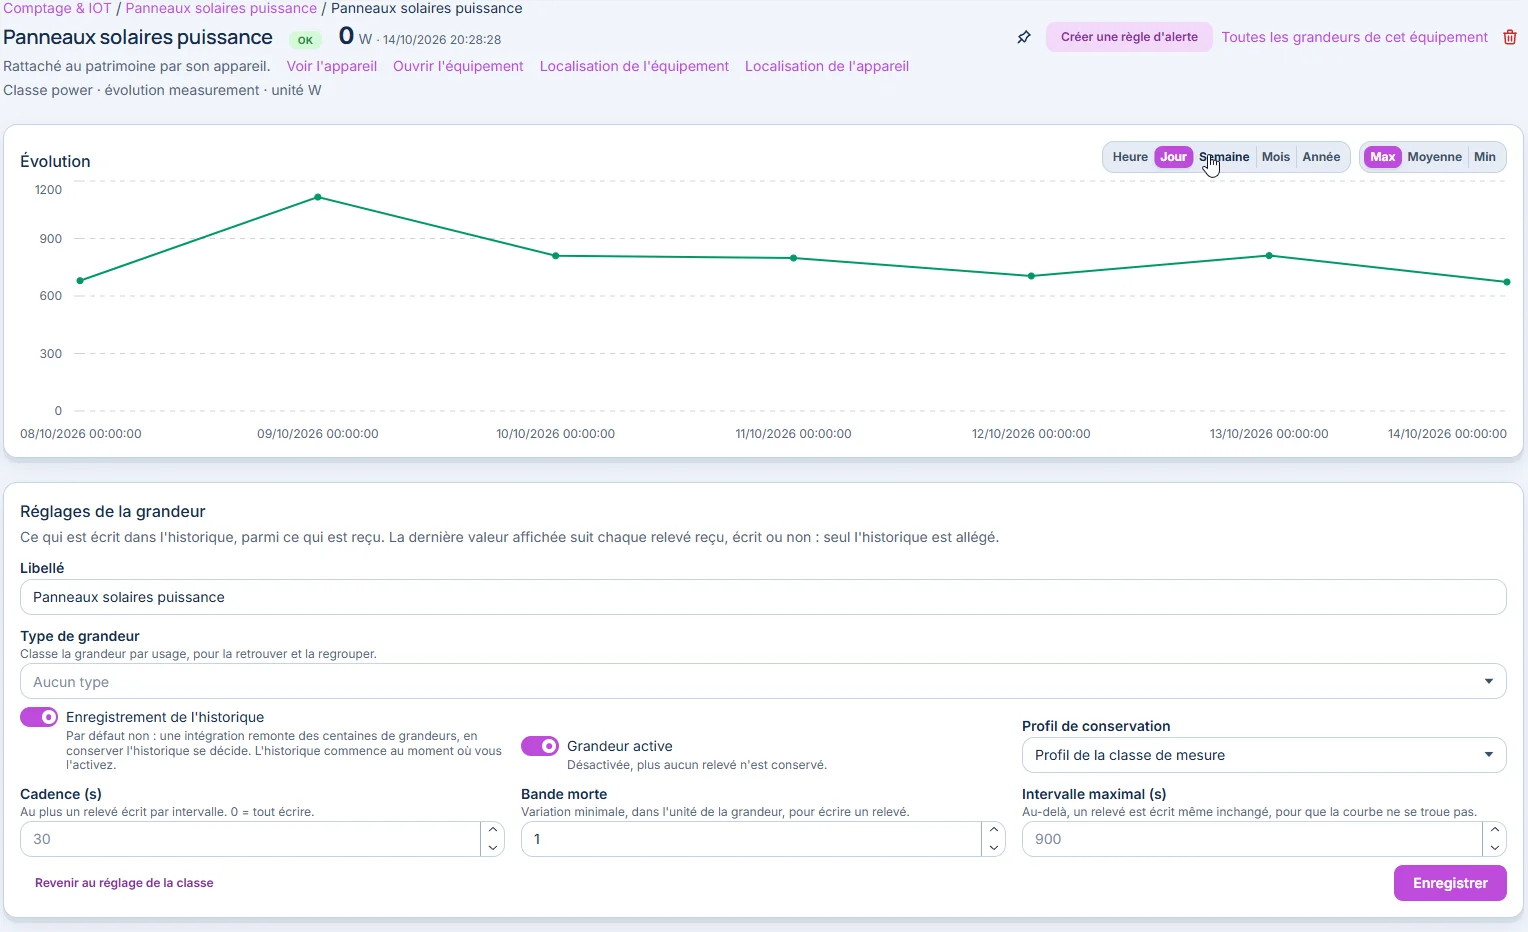Click the chart peak point on 09/10/2026
The width and height of the screenshot is (1528, 932).
click(318, 197)
